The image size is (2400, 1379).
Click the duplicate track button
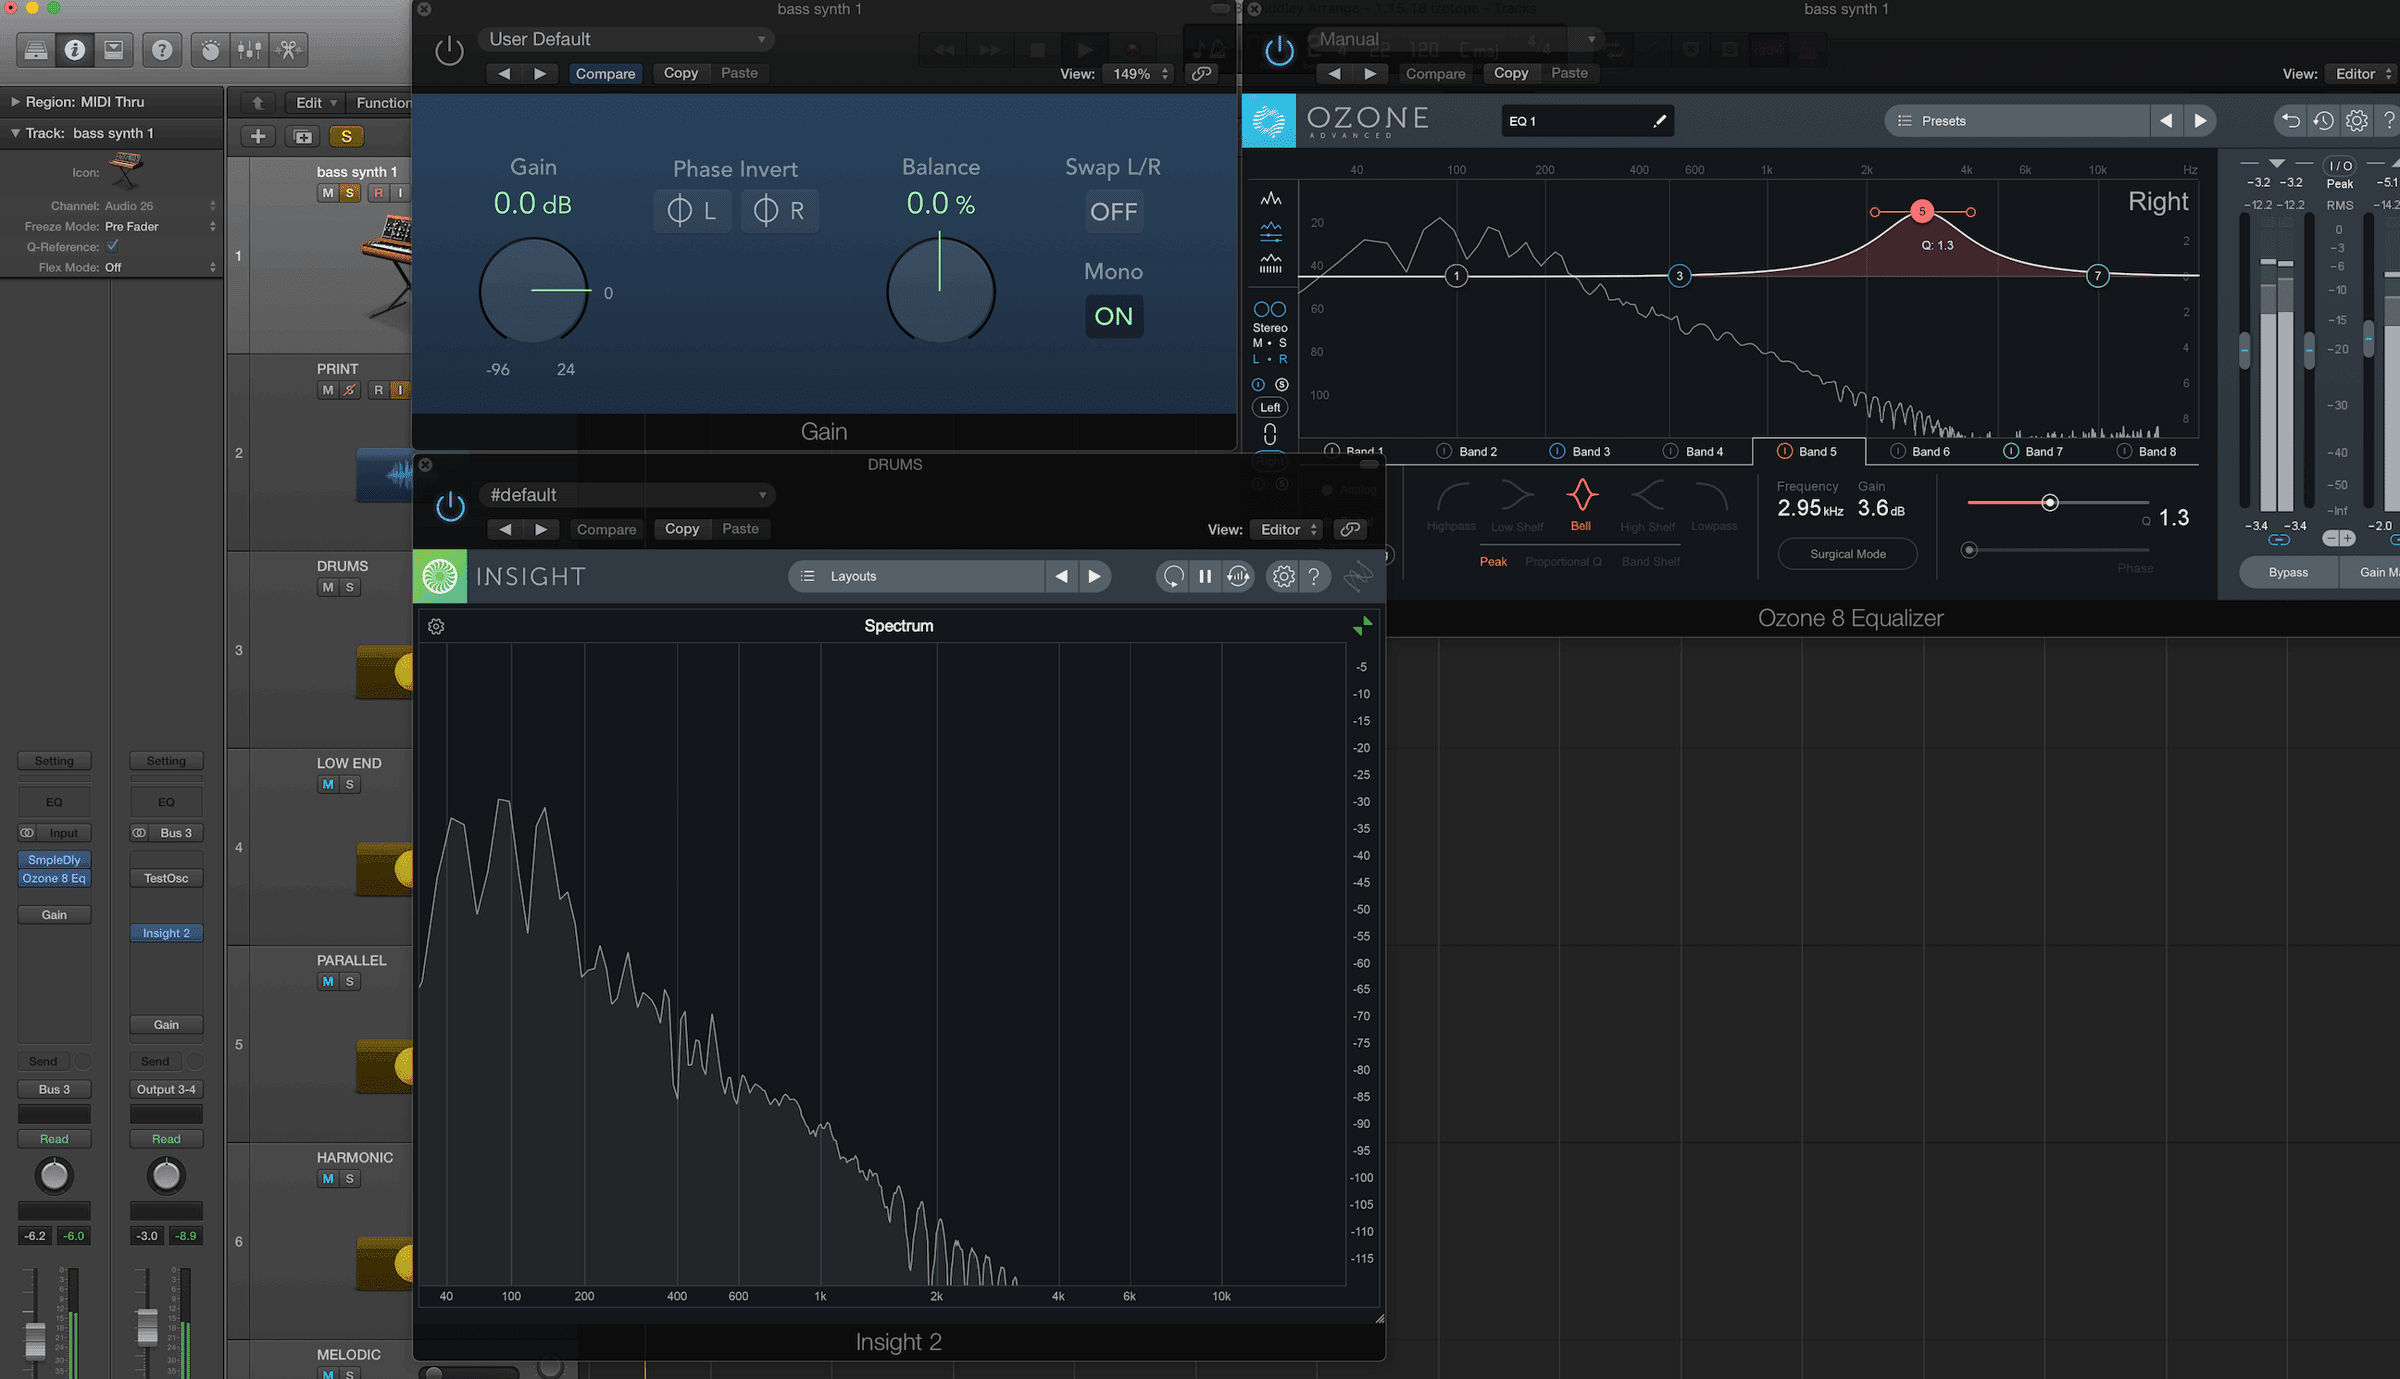pos(303,136)
